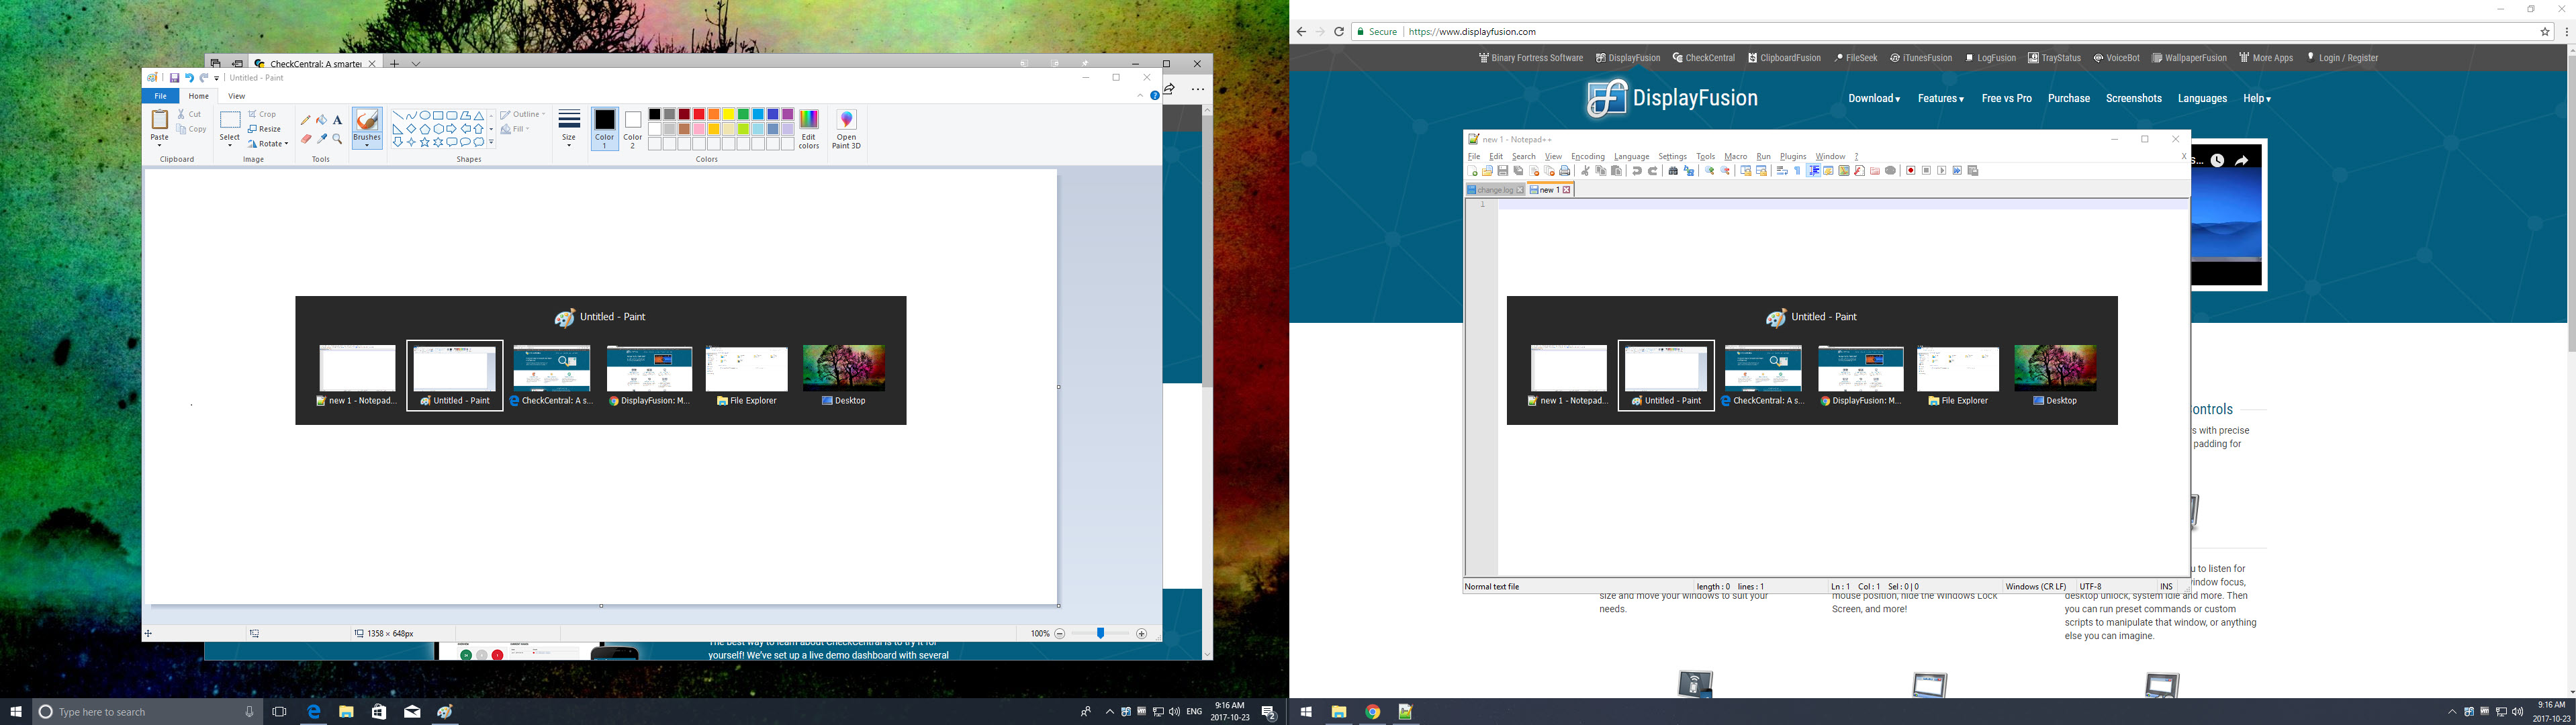Open Customize Quick Access Toolbar arrow in Paint

tap(217, 78)
